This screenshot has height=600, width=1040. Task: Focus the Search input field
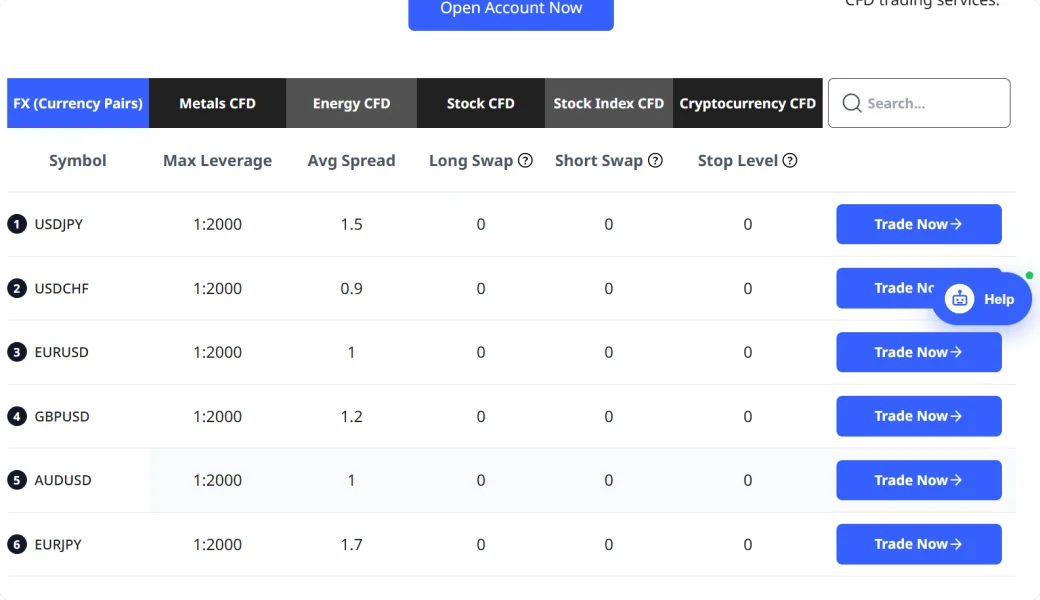pyautogui.click(x=919, y=103)
